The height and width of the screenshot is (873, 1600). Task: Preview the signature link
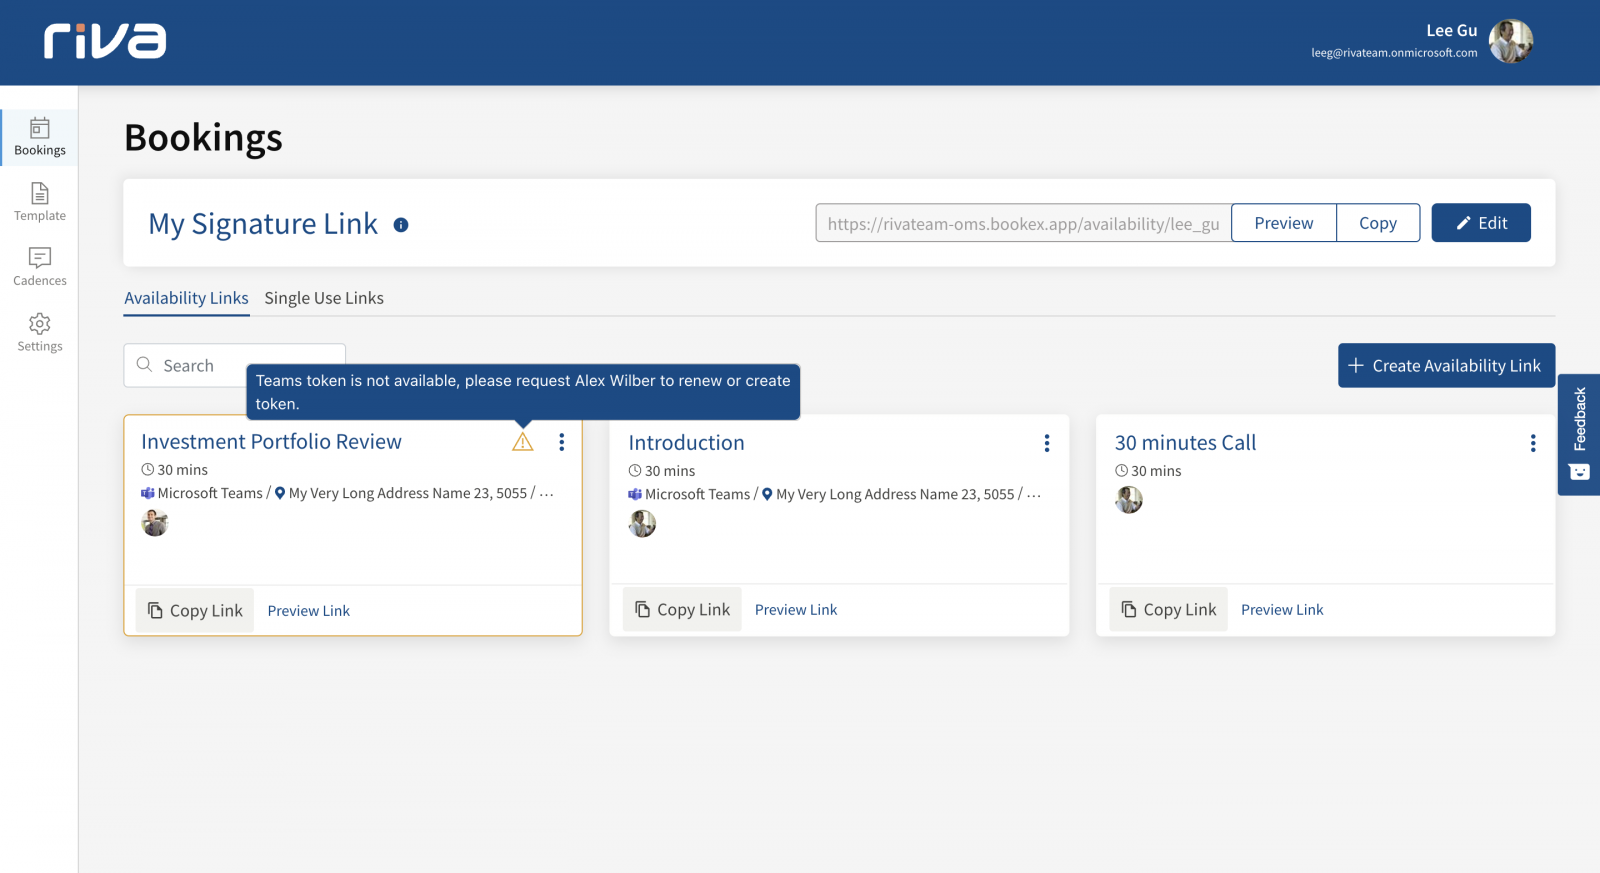(x=1284, y=223)
